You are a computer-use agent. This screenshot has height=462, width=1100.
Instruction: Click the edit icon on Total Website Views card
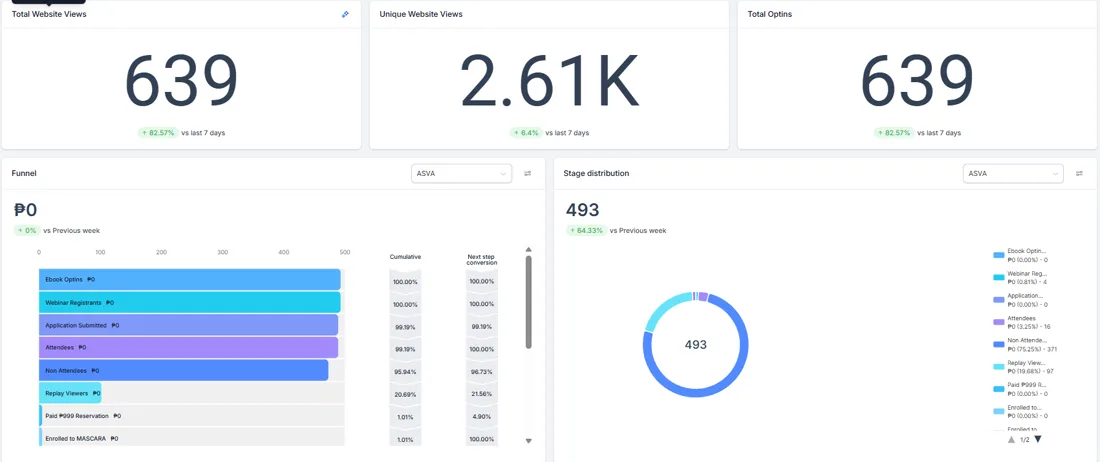click(345, 14)
